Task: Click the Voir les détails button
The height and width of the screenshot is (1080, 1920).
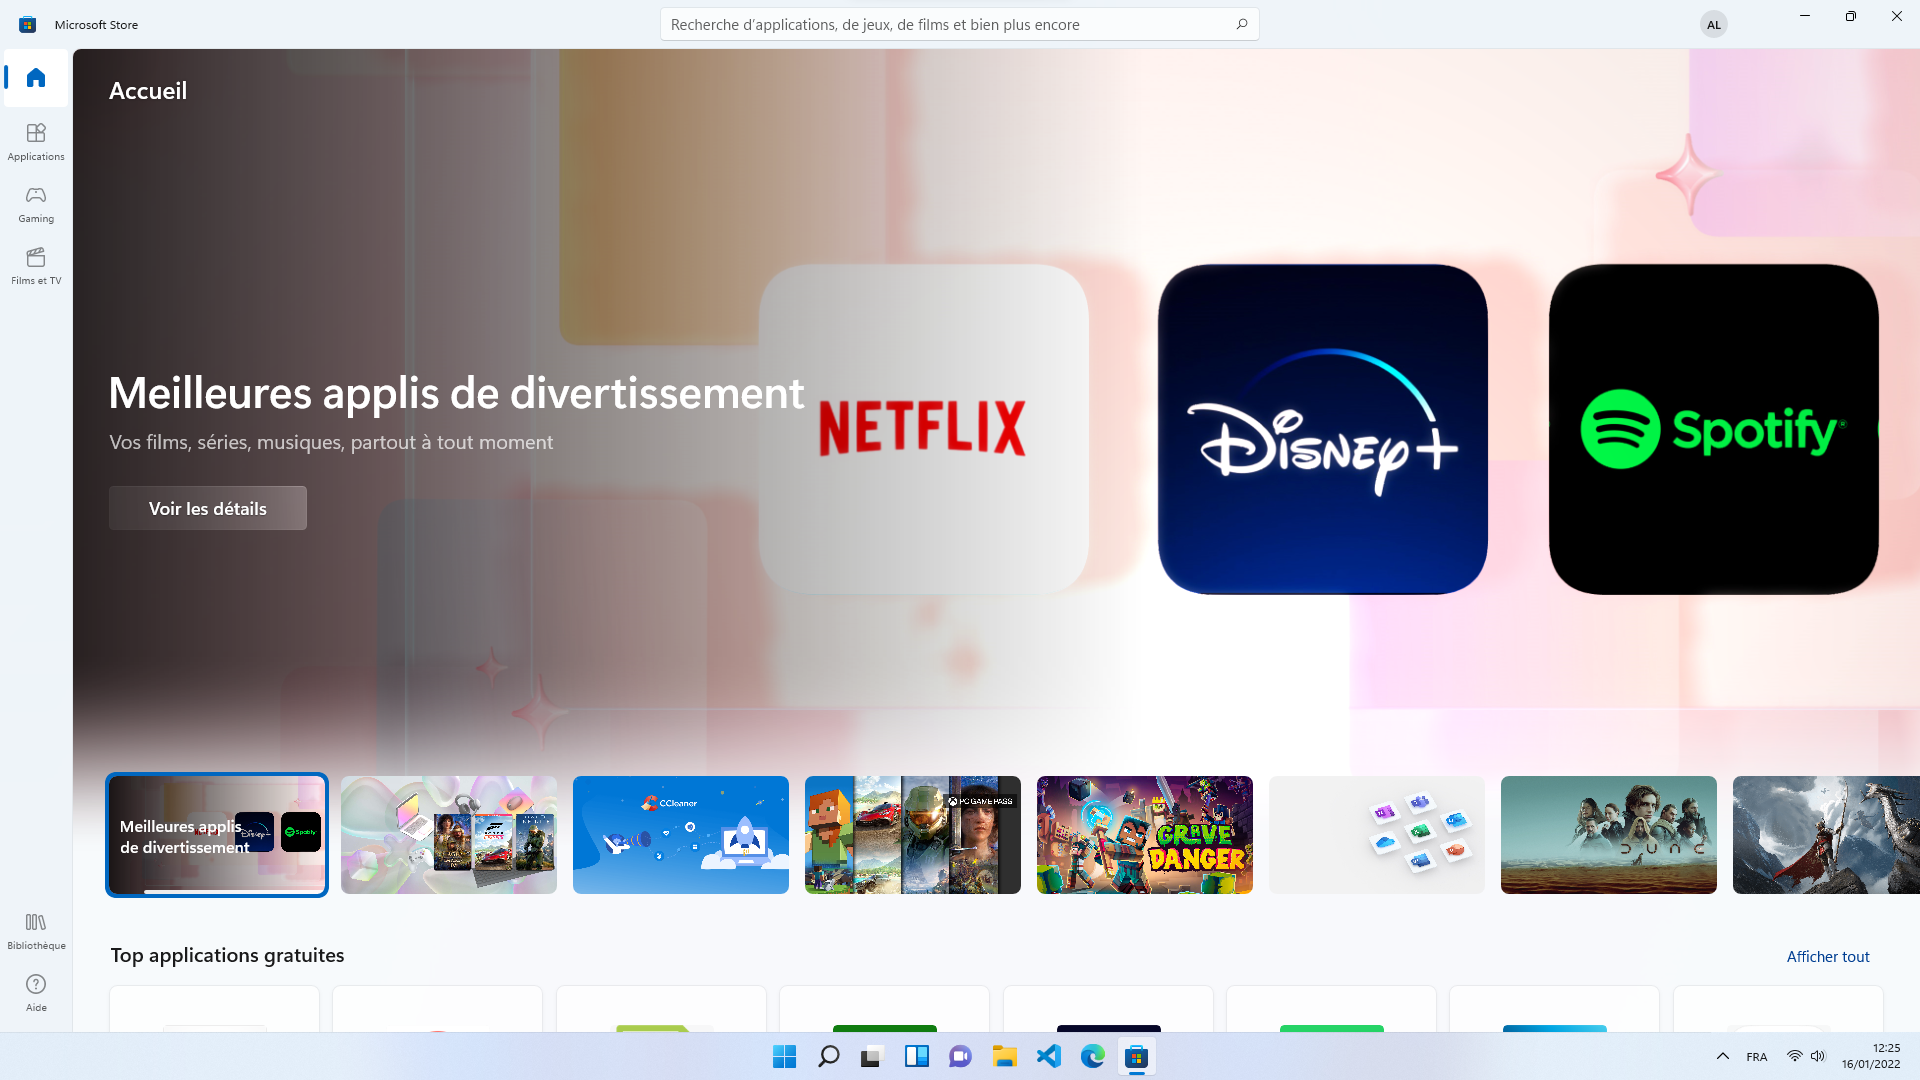Action: (x=208, y=508)
